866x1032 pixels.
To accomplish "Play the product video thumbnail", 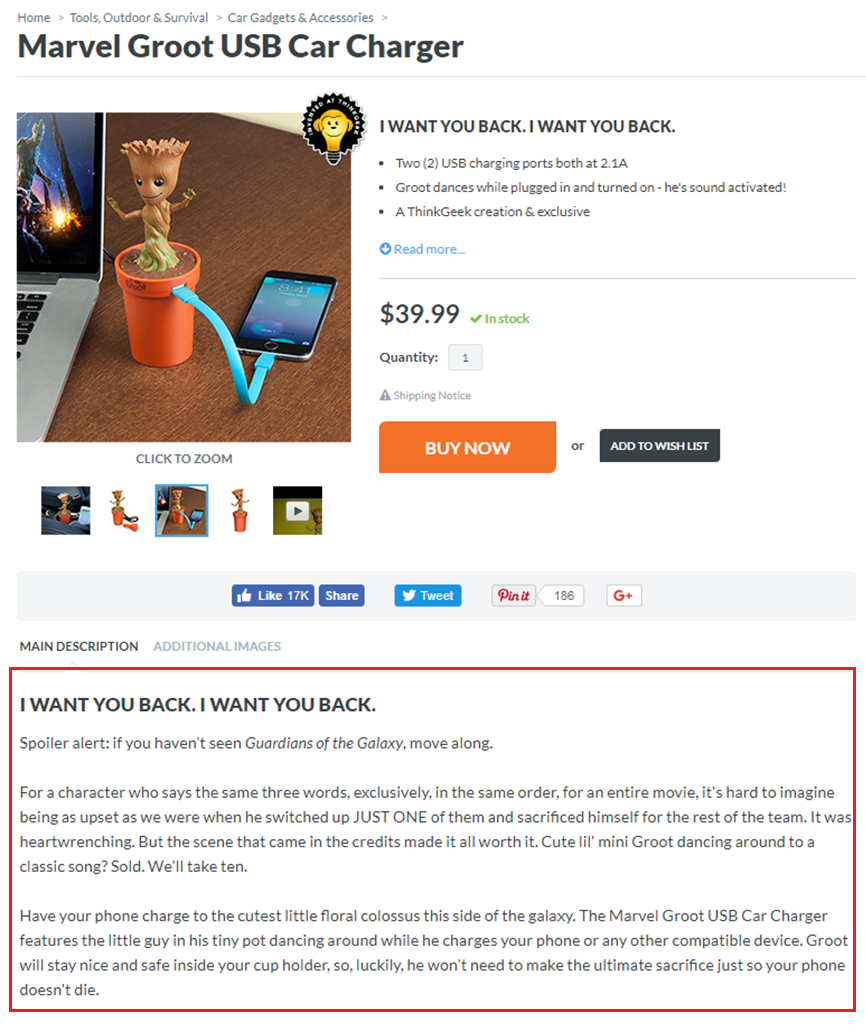I will click(297, 511).
